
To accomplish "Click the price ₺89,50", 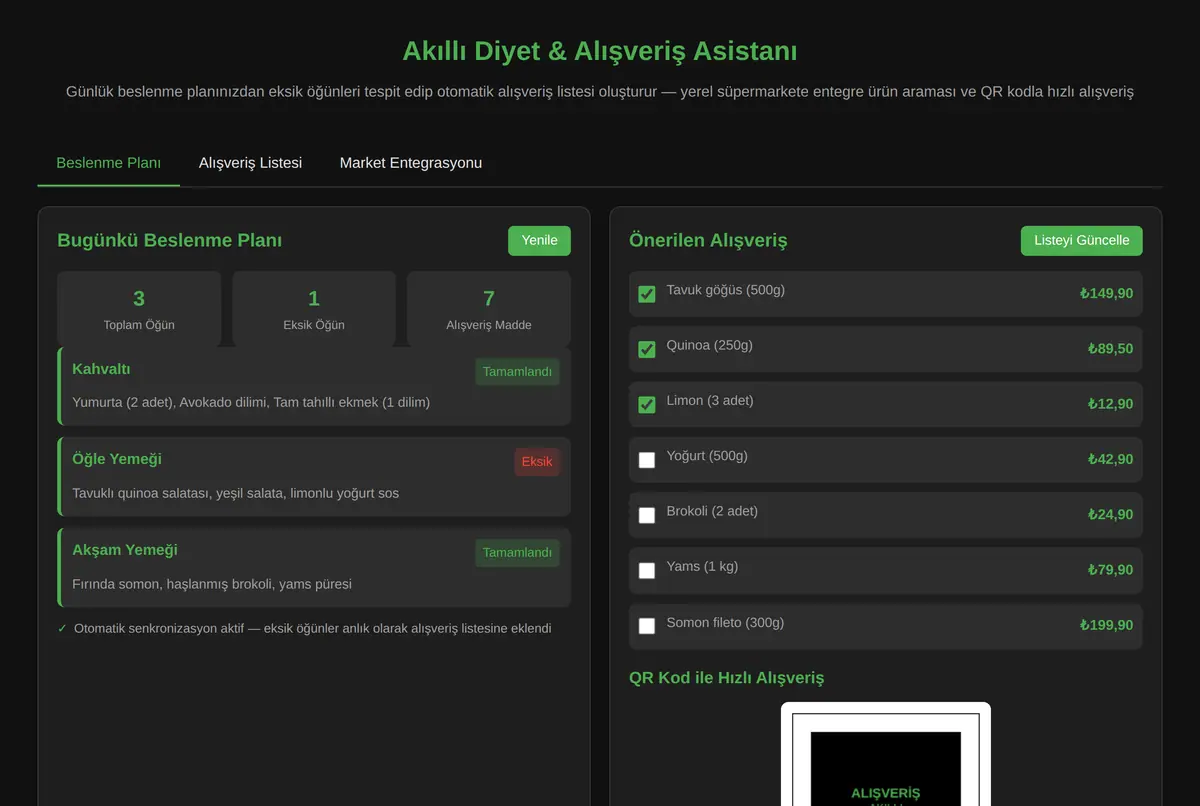I will 1110,349.
